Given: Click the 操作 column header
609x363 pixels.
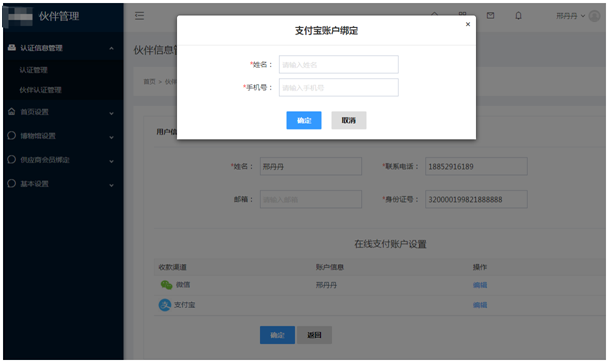Looking at the screenshot, I should pyautogui.click(x=480, y=267).
